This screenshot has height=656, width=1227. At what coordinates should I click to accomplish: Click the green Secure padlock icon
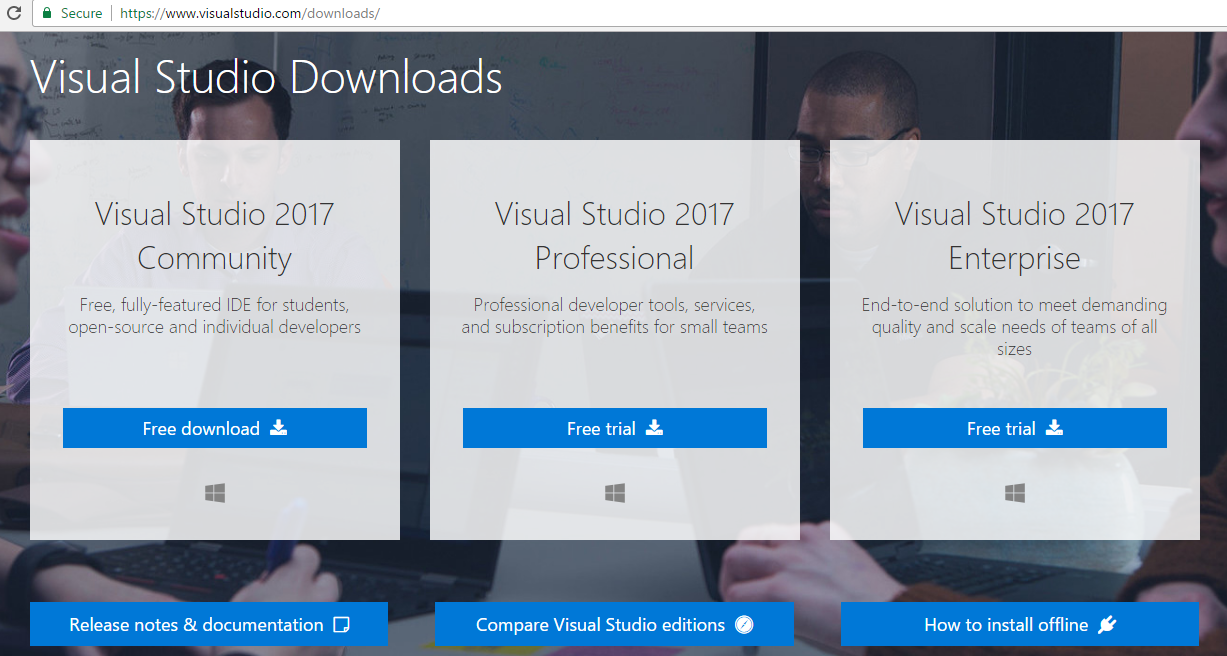click(x=46, y=13)
